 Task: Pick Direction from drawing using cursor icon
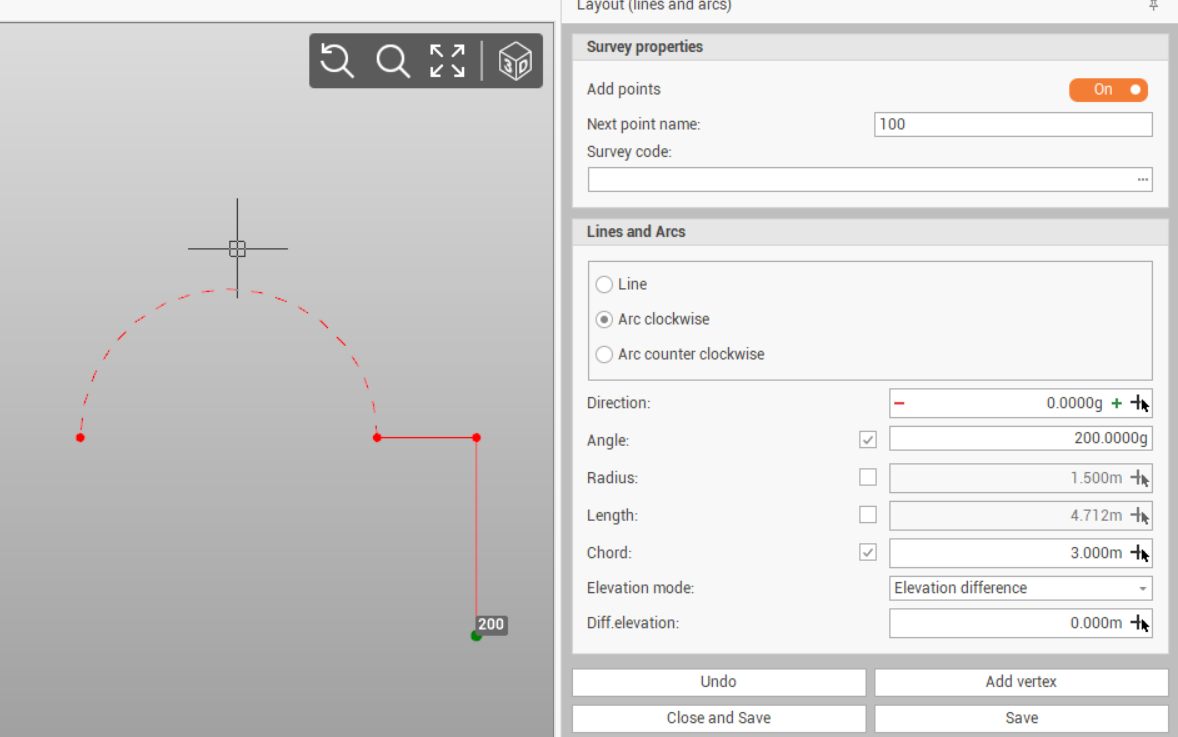click(1140, 404)
